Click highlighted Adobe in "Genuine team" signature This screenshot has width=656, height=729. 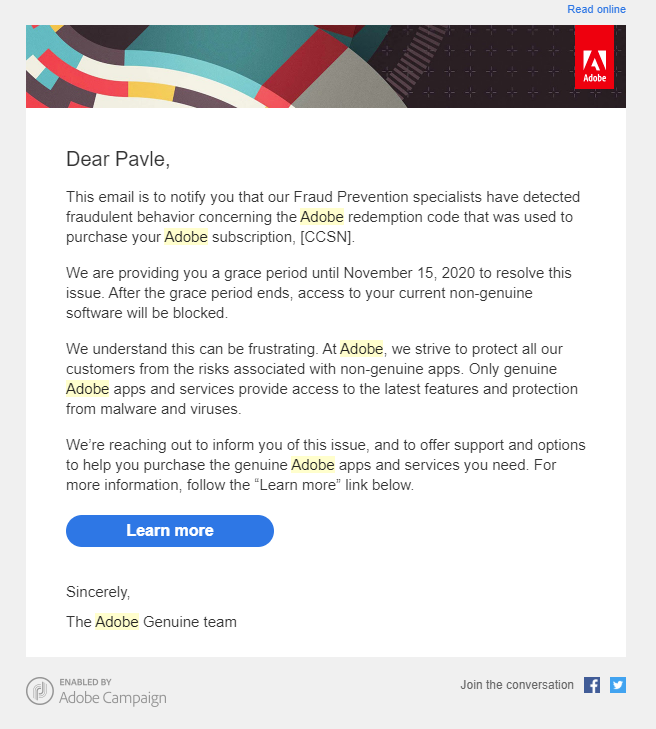tap(117, 622)
